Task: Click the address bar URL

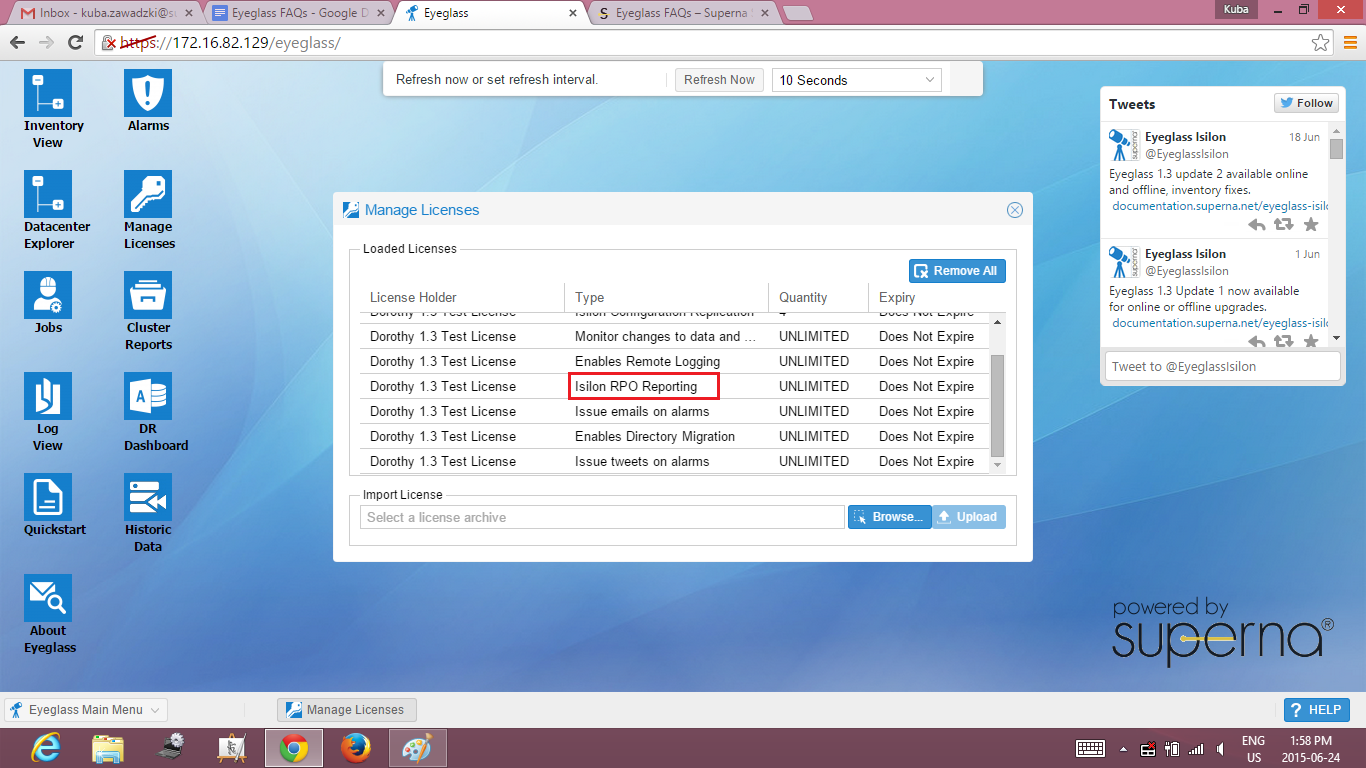Action: tap(231, 43)
